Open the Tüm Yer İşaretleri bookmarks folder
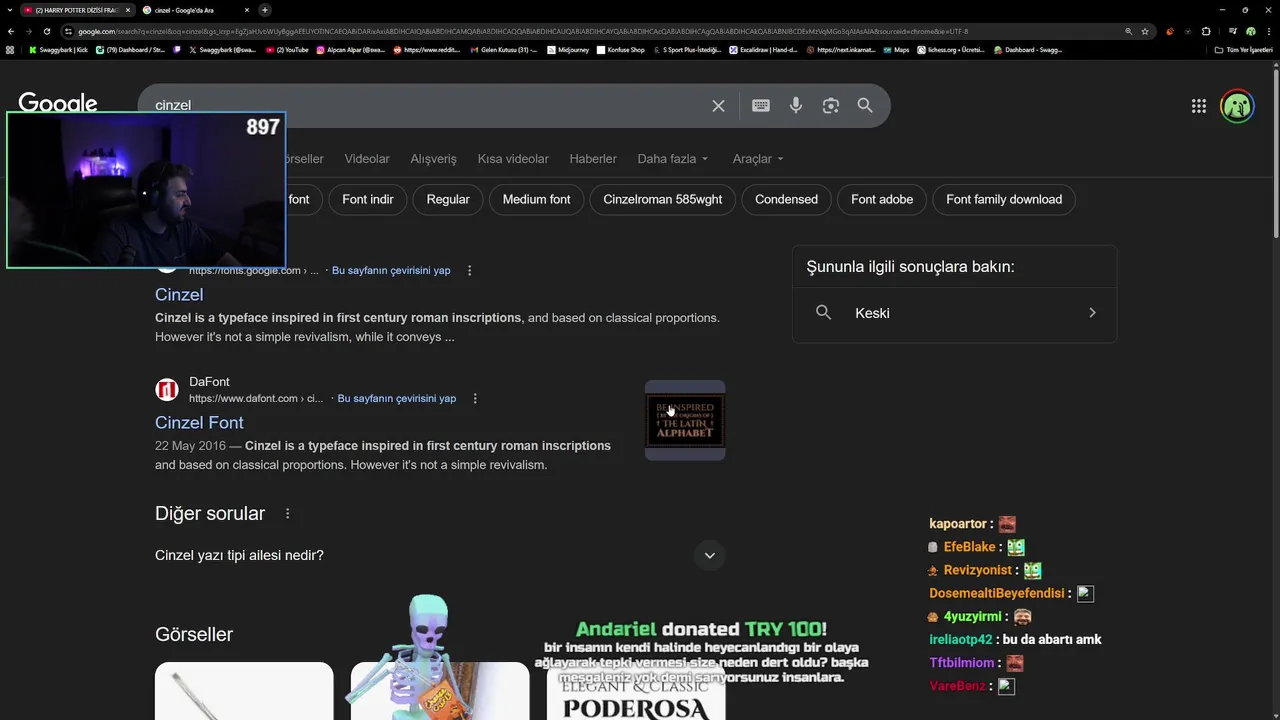The image size is (1280, 720). [1243, 49]
